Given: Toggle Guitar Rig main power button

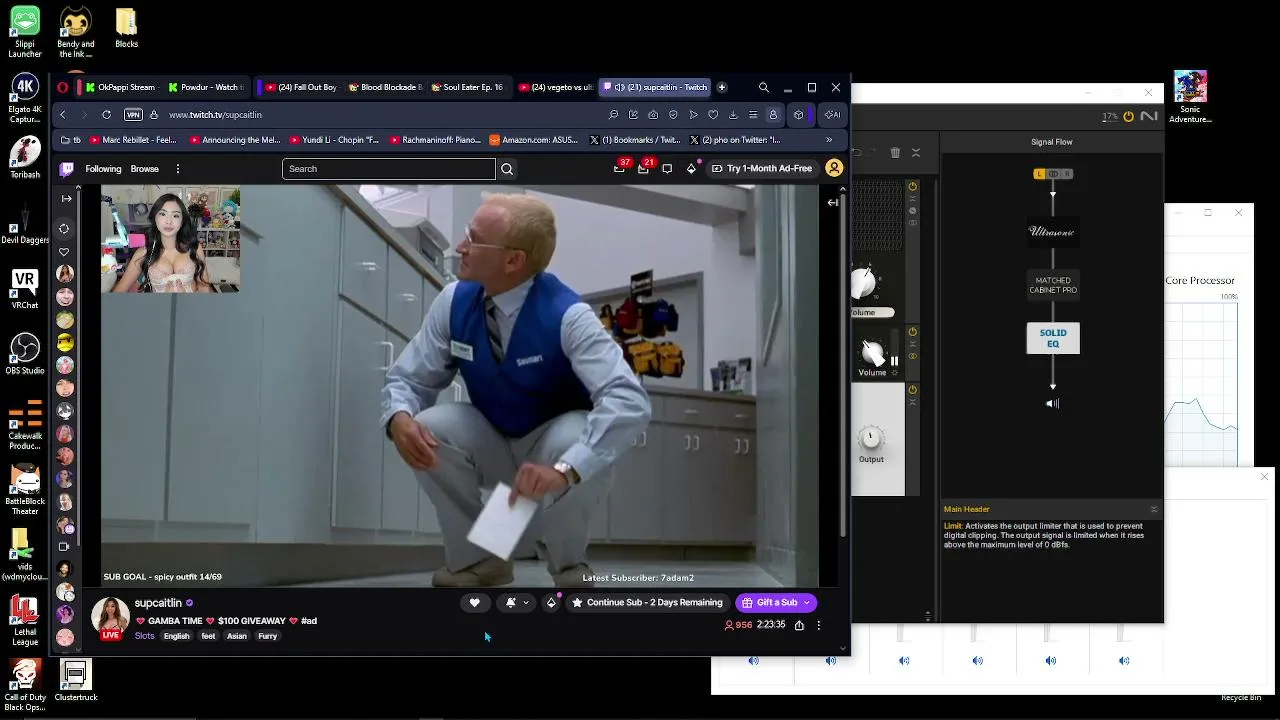Looking at the screenshot, I should 1128,116.
